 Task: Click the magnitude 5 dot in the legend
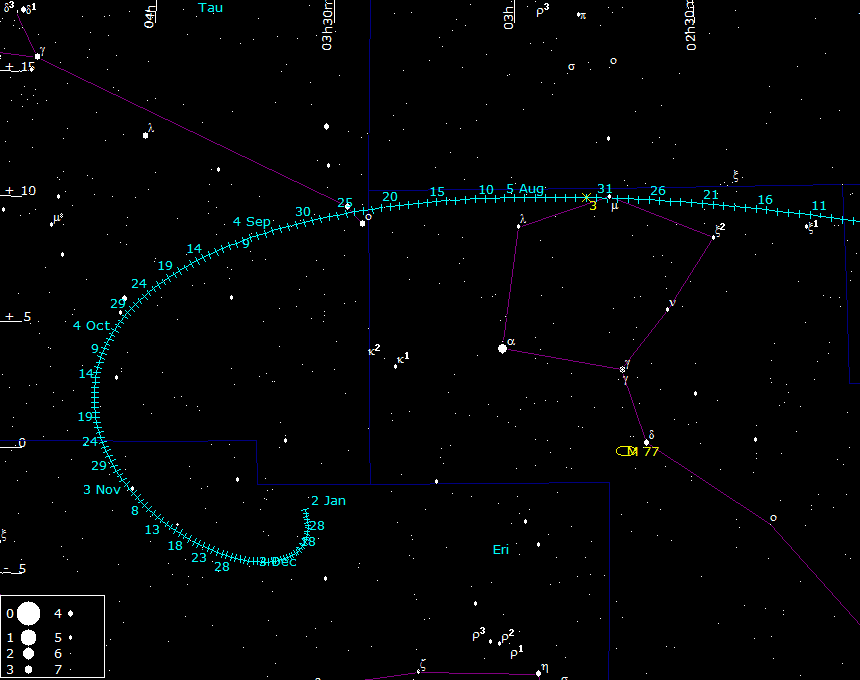pyautogui.click(x=71, y=638)
